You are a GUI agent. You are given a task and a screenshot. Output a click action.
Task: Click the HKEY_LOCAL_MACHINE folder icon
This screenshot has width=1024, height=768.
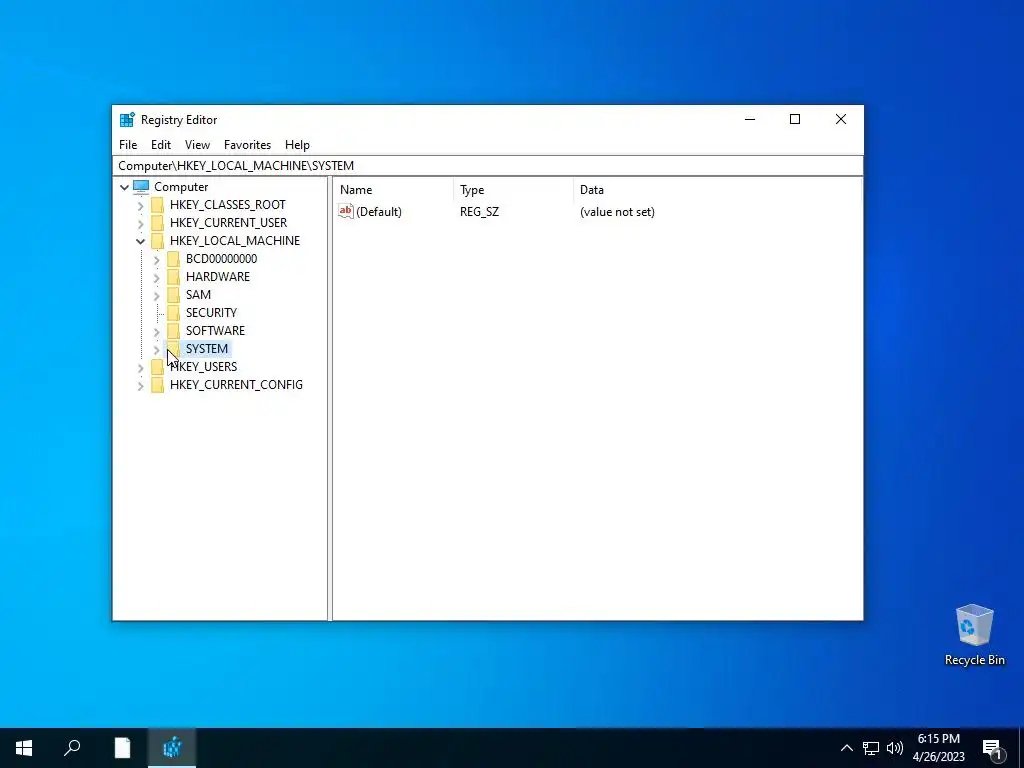coord(157,241)
